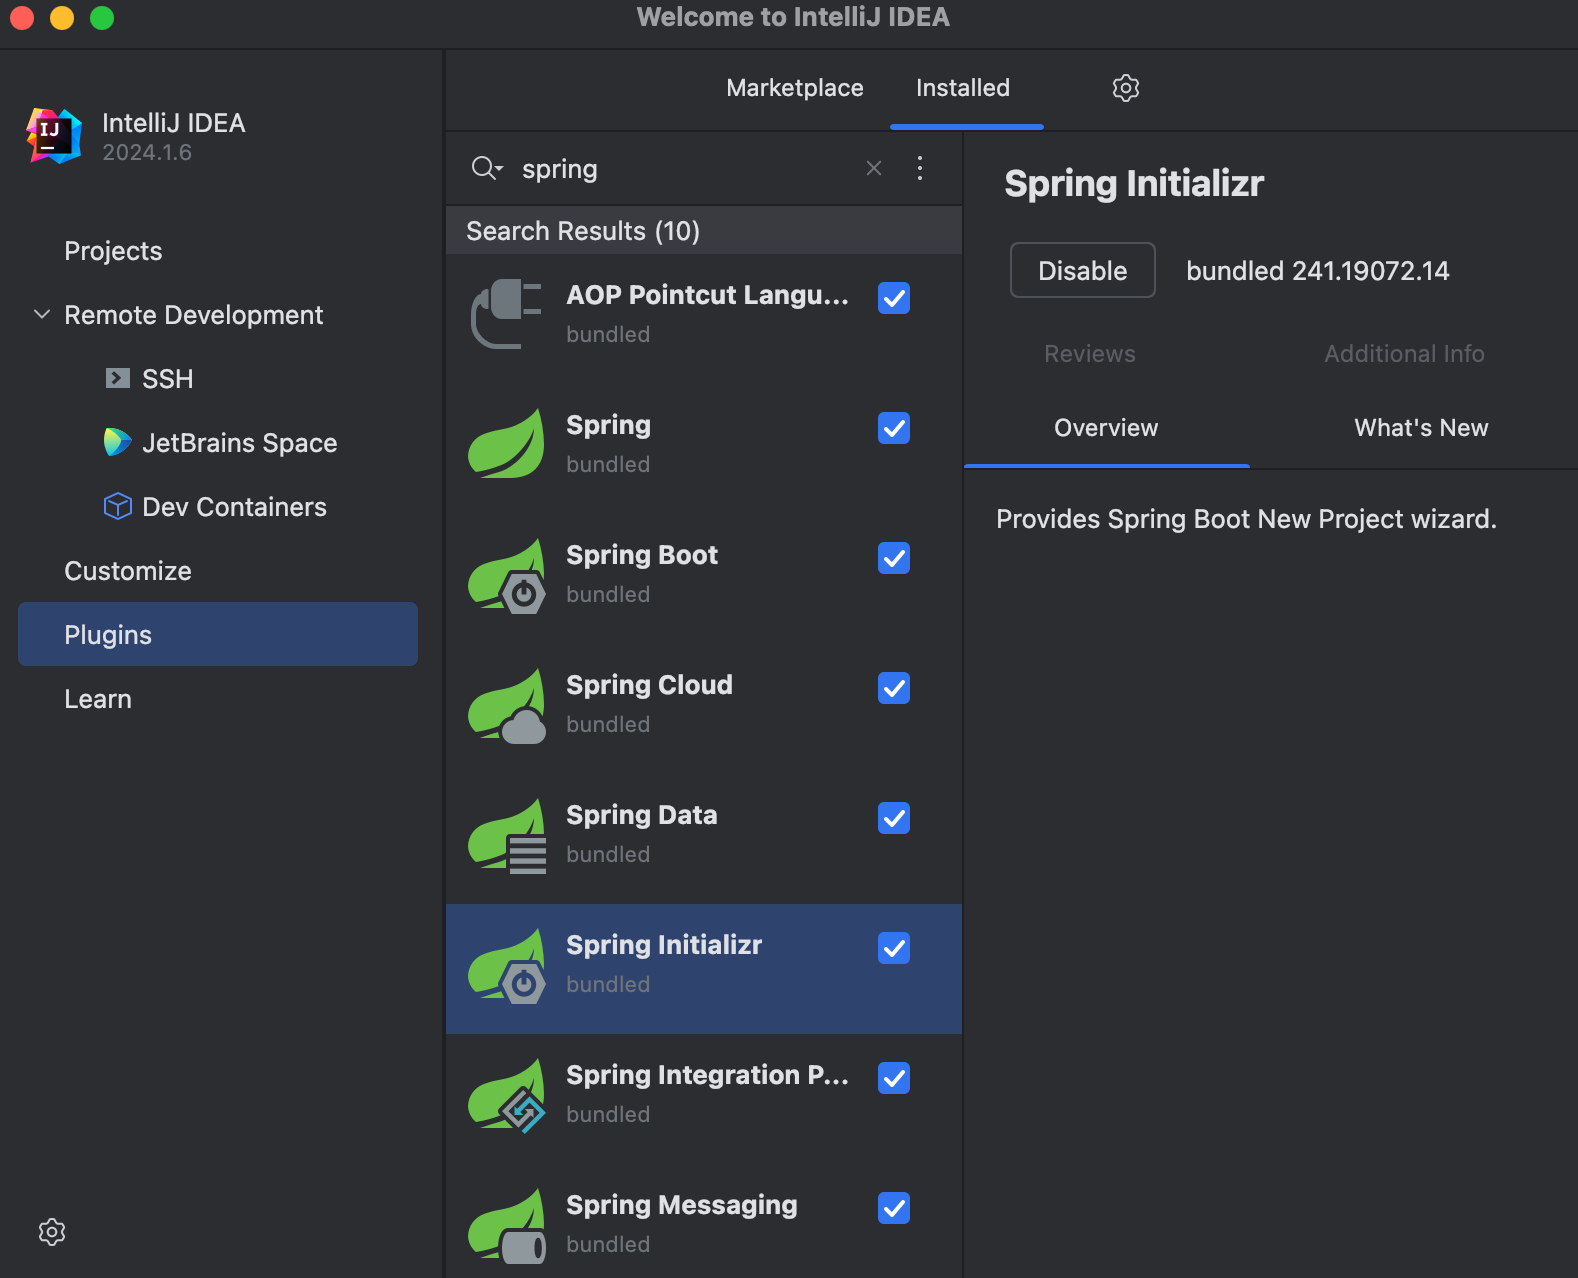Click the Spring Boot plugin icon
The height and width of the screenshot is (1278, 1578).
(507, 575)
